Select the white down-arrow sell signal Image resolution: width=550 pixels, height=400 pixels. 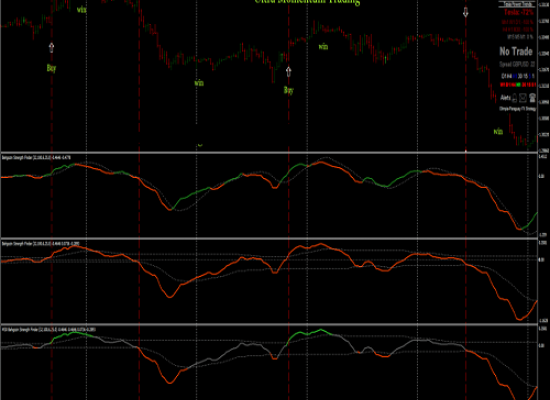pos(465,12)
